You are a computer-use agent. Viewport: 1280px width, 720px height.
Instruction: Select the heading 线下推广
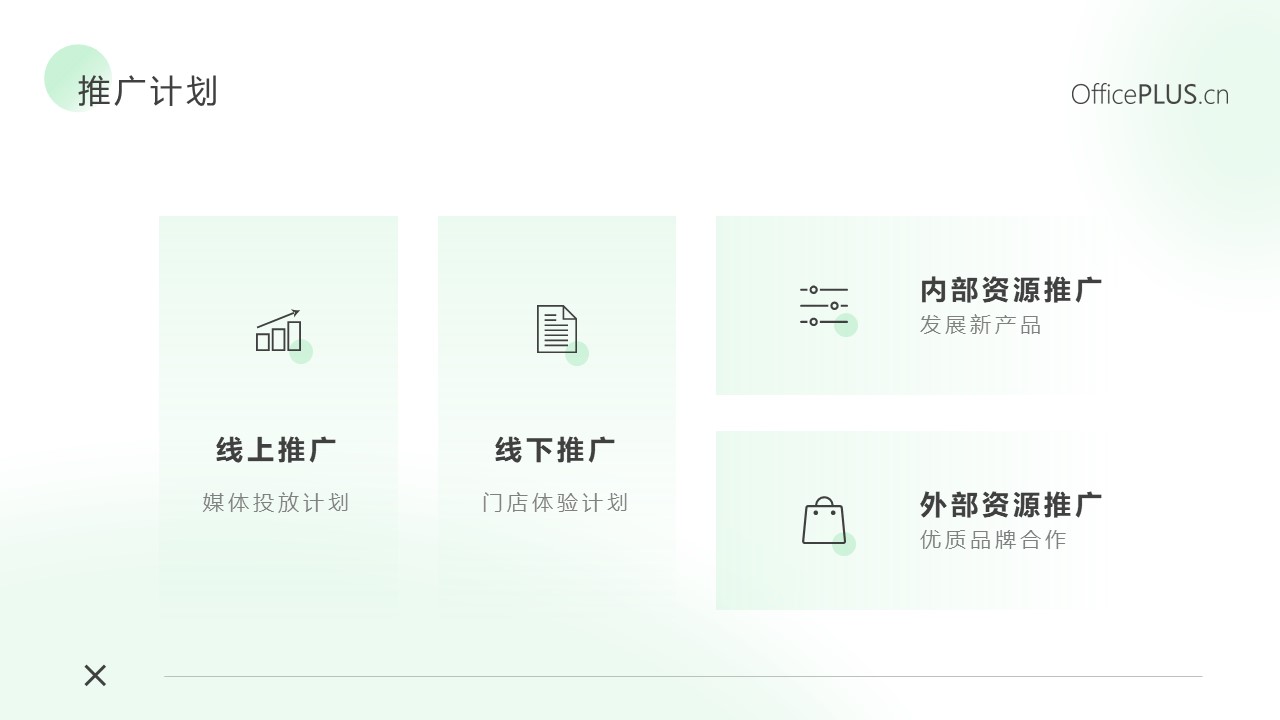pyautogui.click(x=555, y=450)
